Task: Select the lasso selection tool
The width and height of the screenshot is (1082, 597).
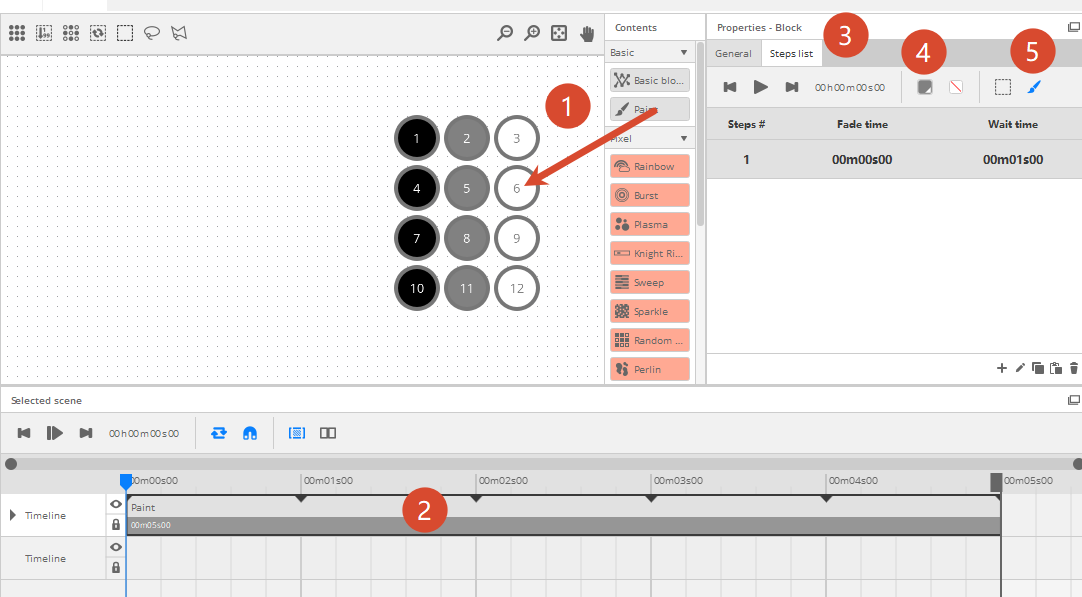Action: tap(151, 33)
